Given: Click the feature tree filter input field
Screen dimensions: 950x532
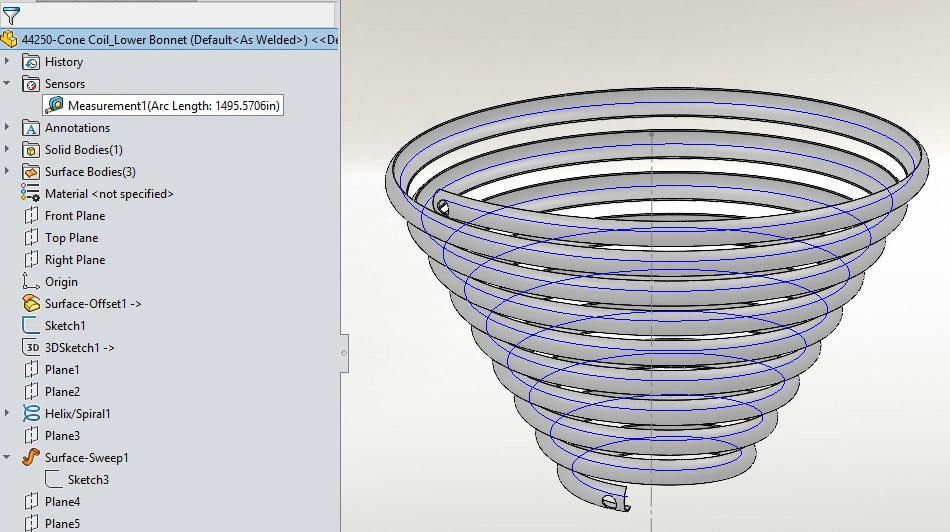Looking at the screenshot, I should coord(180,15).
